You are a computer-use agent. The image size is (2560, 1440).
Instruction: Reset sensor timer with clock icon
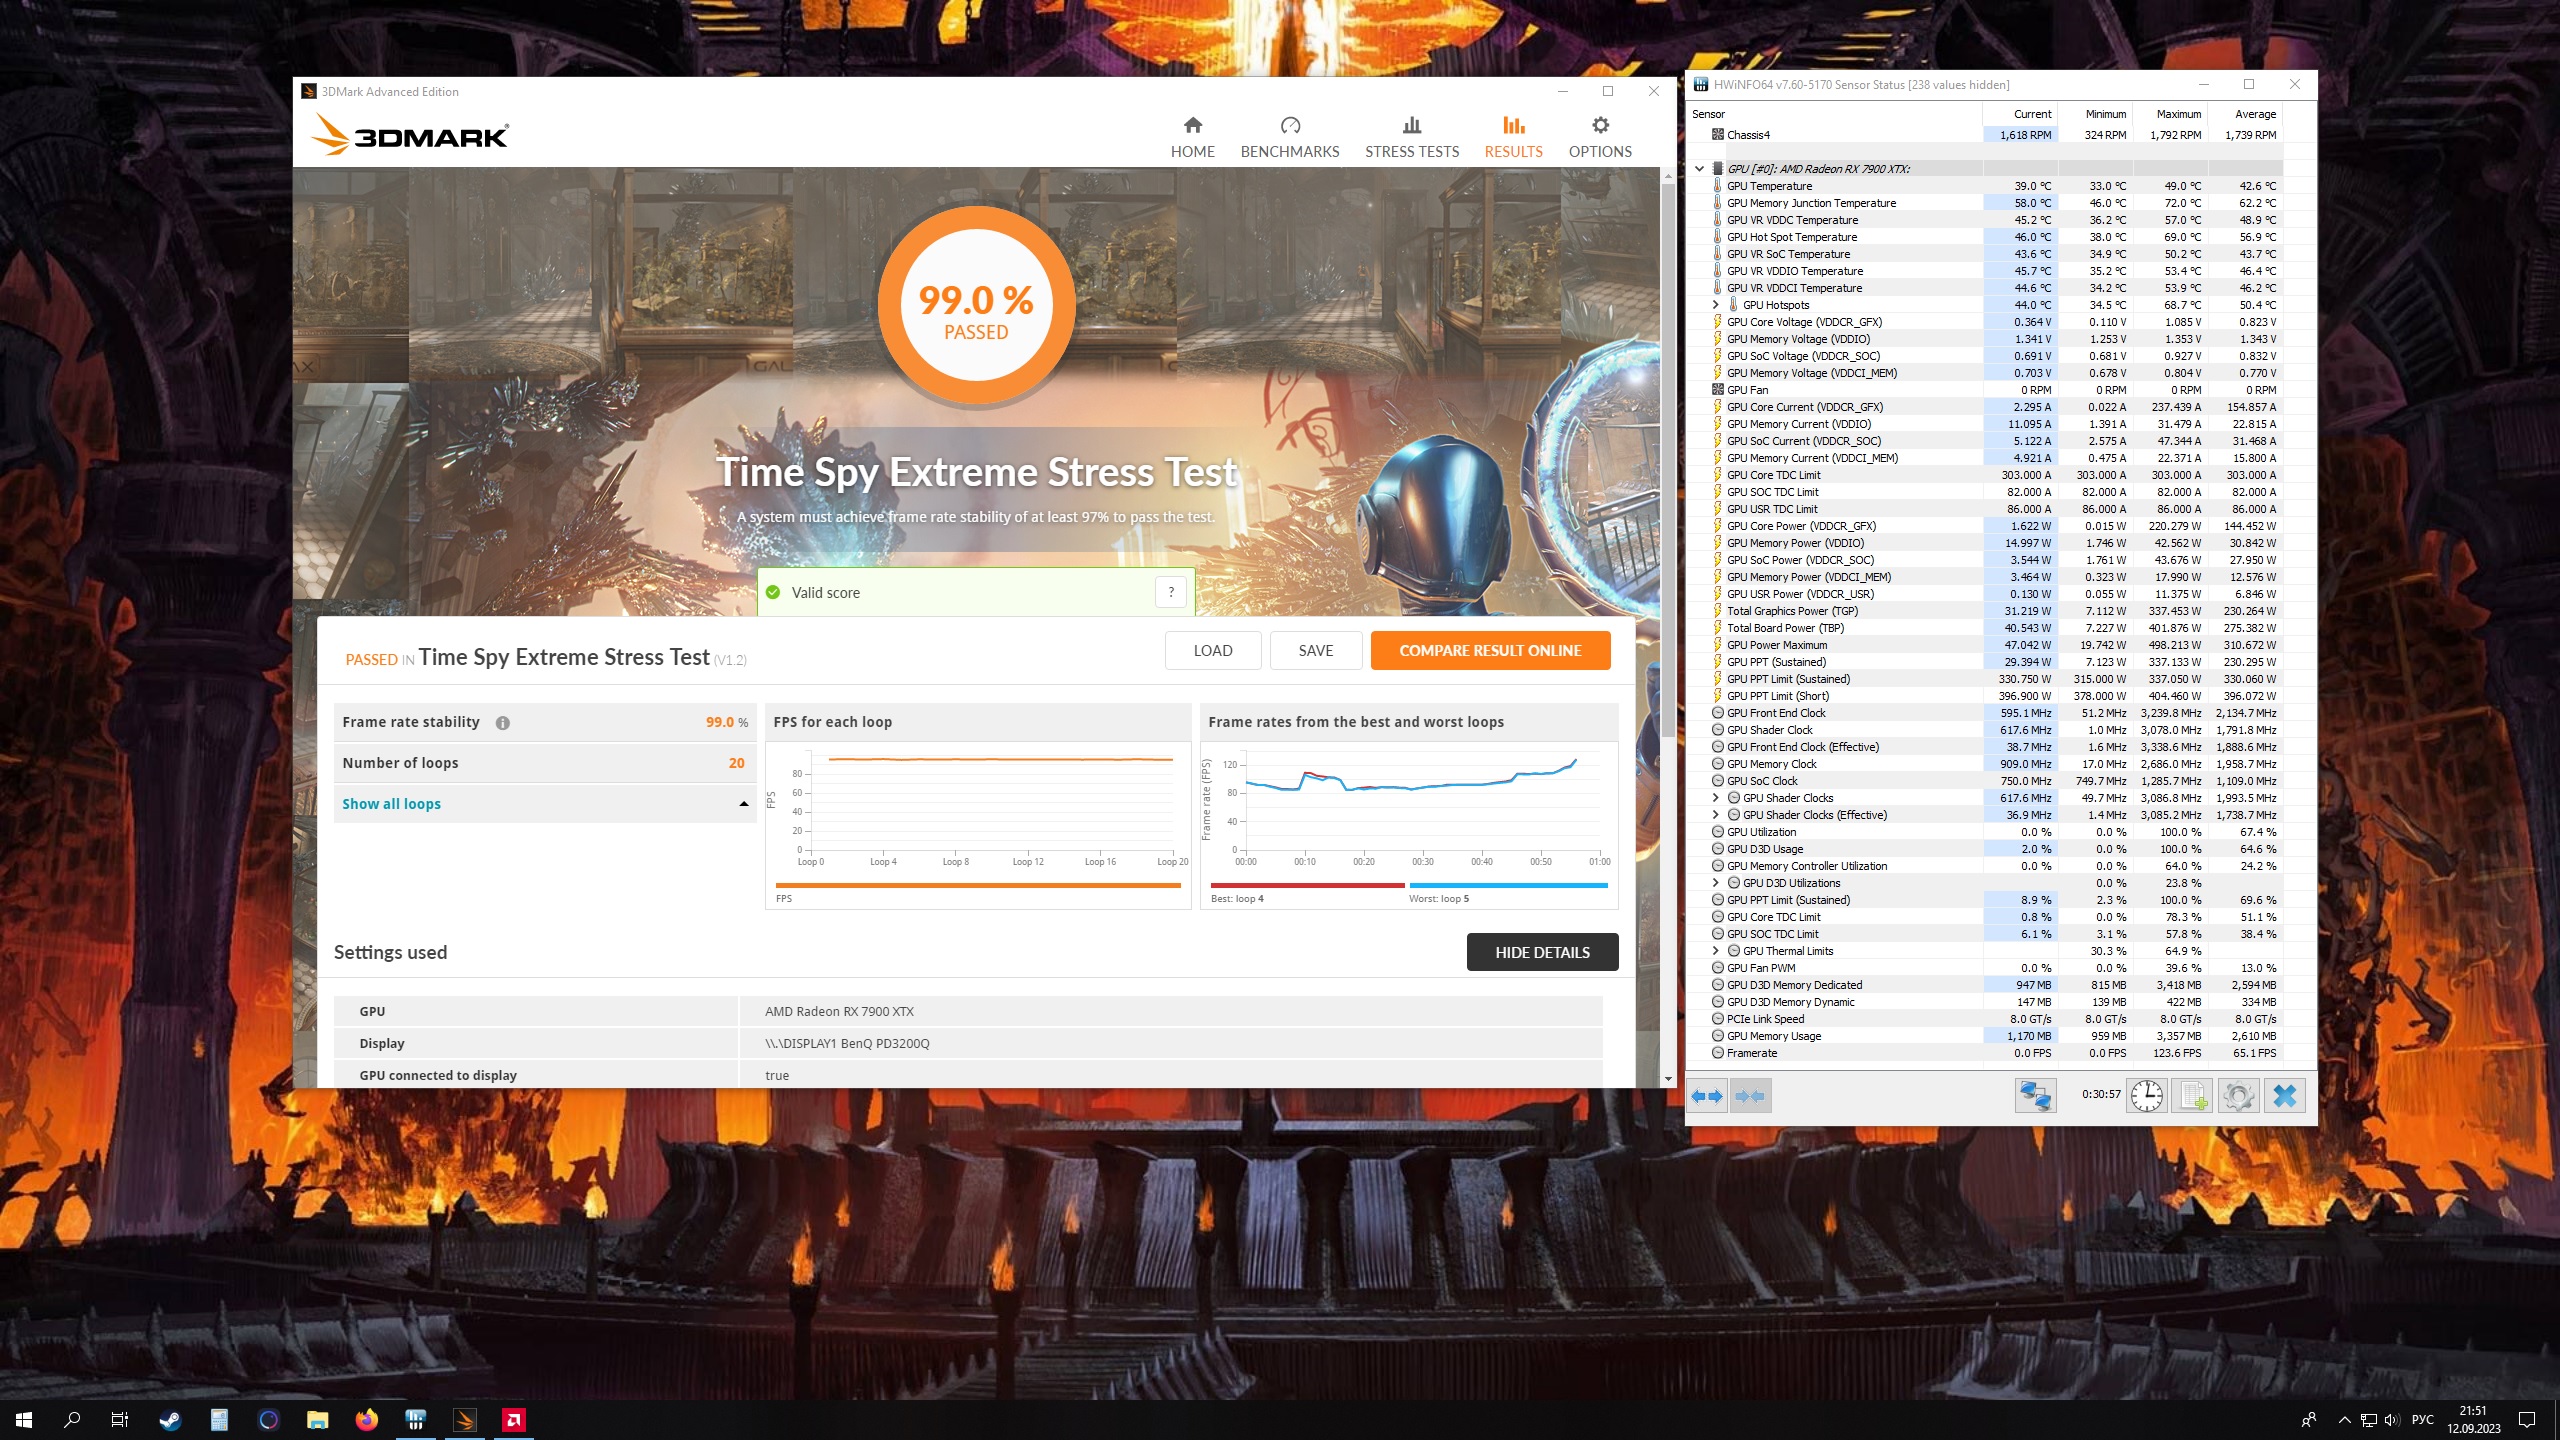2146,1096
